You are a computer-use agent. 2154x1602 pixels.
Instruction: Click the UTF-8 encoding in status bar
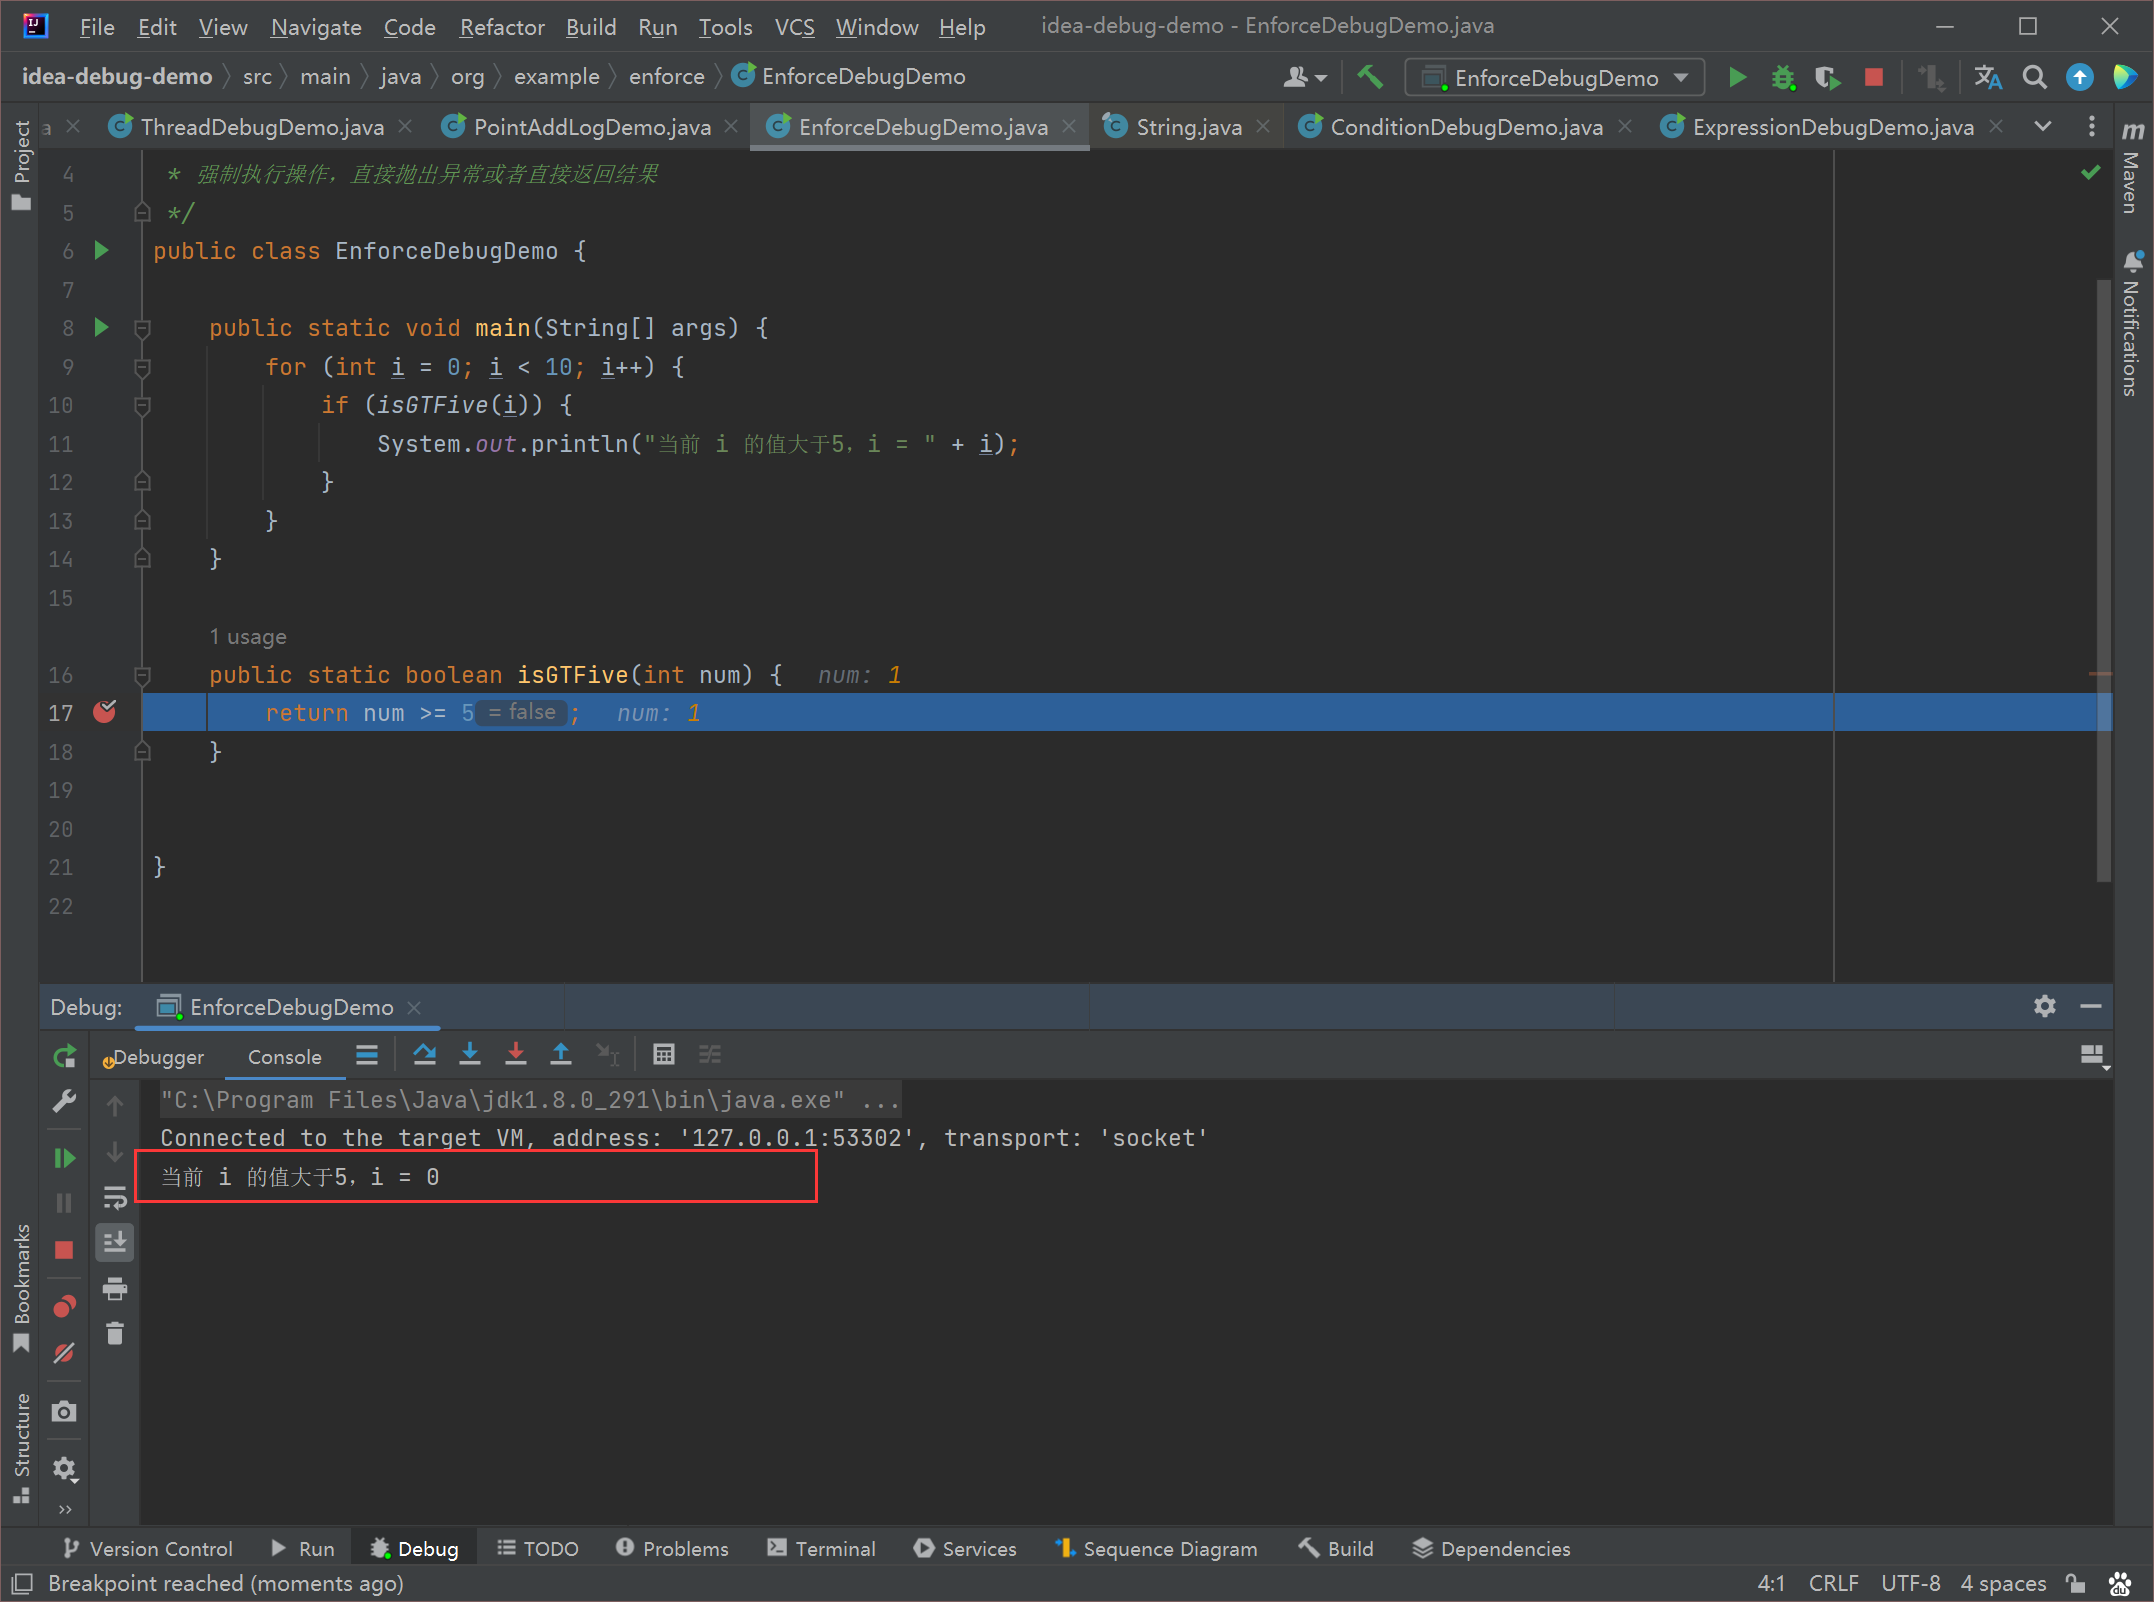coord(1909,1583)
